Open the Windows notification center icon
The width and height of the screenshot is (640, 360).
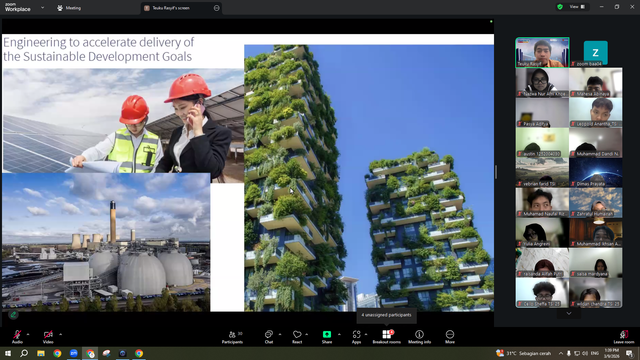[629, 353]
